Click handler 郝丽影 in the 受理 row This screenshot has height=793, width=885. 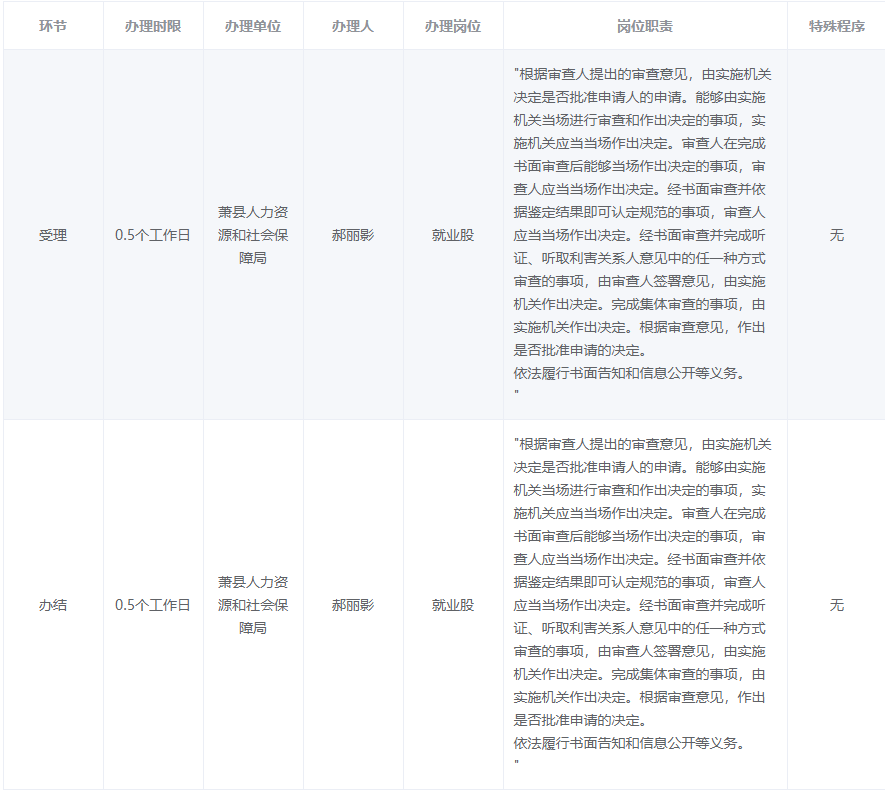(x=353, y=235)
